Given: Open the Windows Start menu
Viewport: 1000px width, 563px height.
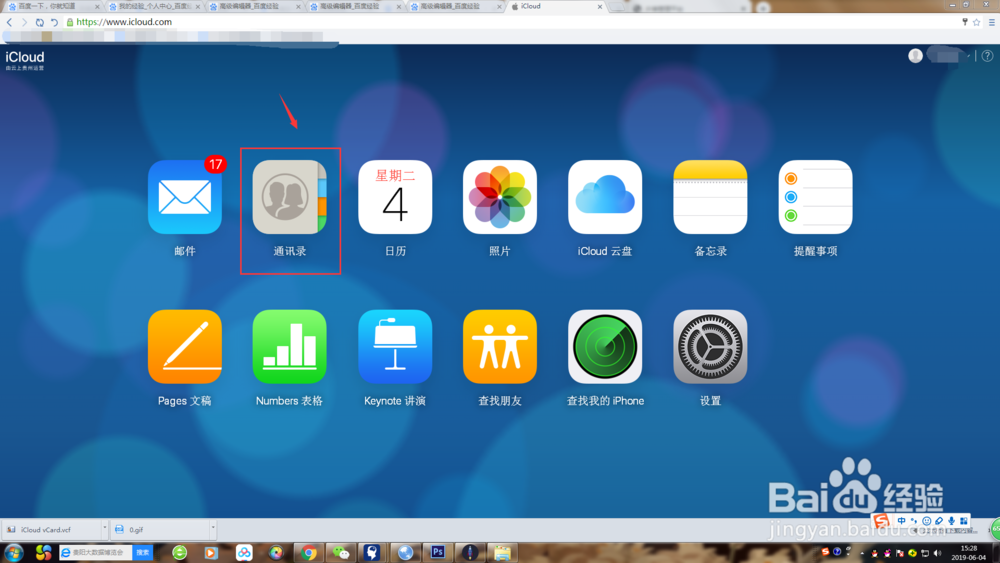Looking at the screenshot, I should (x=13, y=552).
